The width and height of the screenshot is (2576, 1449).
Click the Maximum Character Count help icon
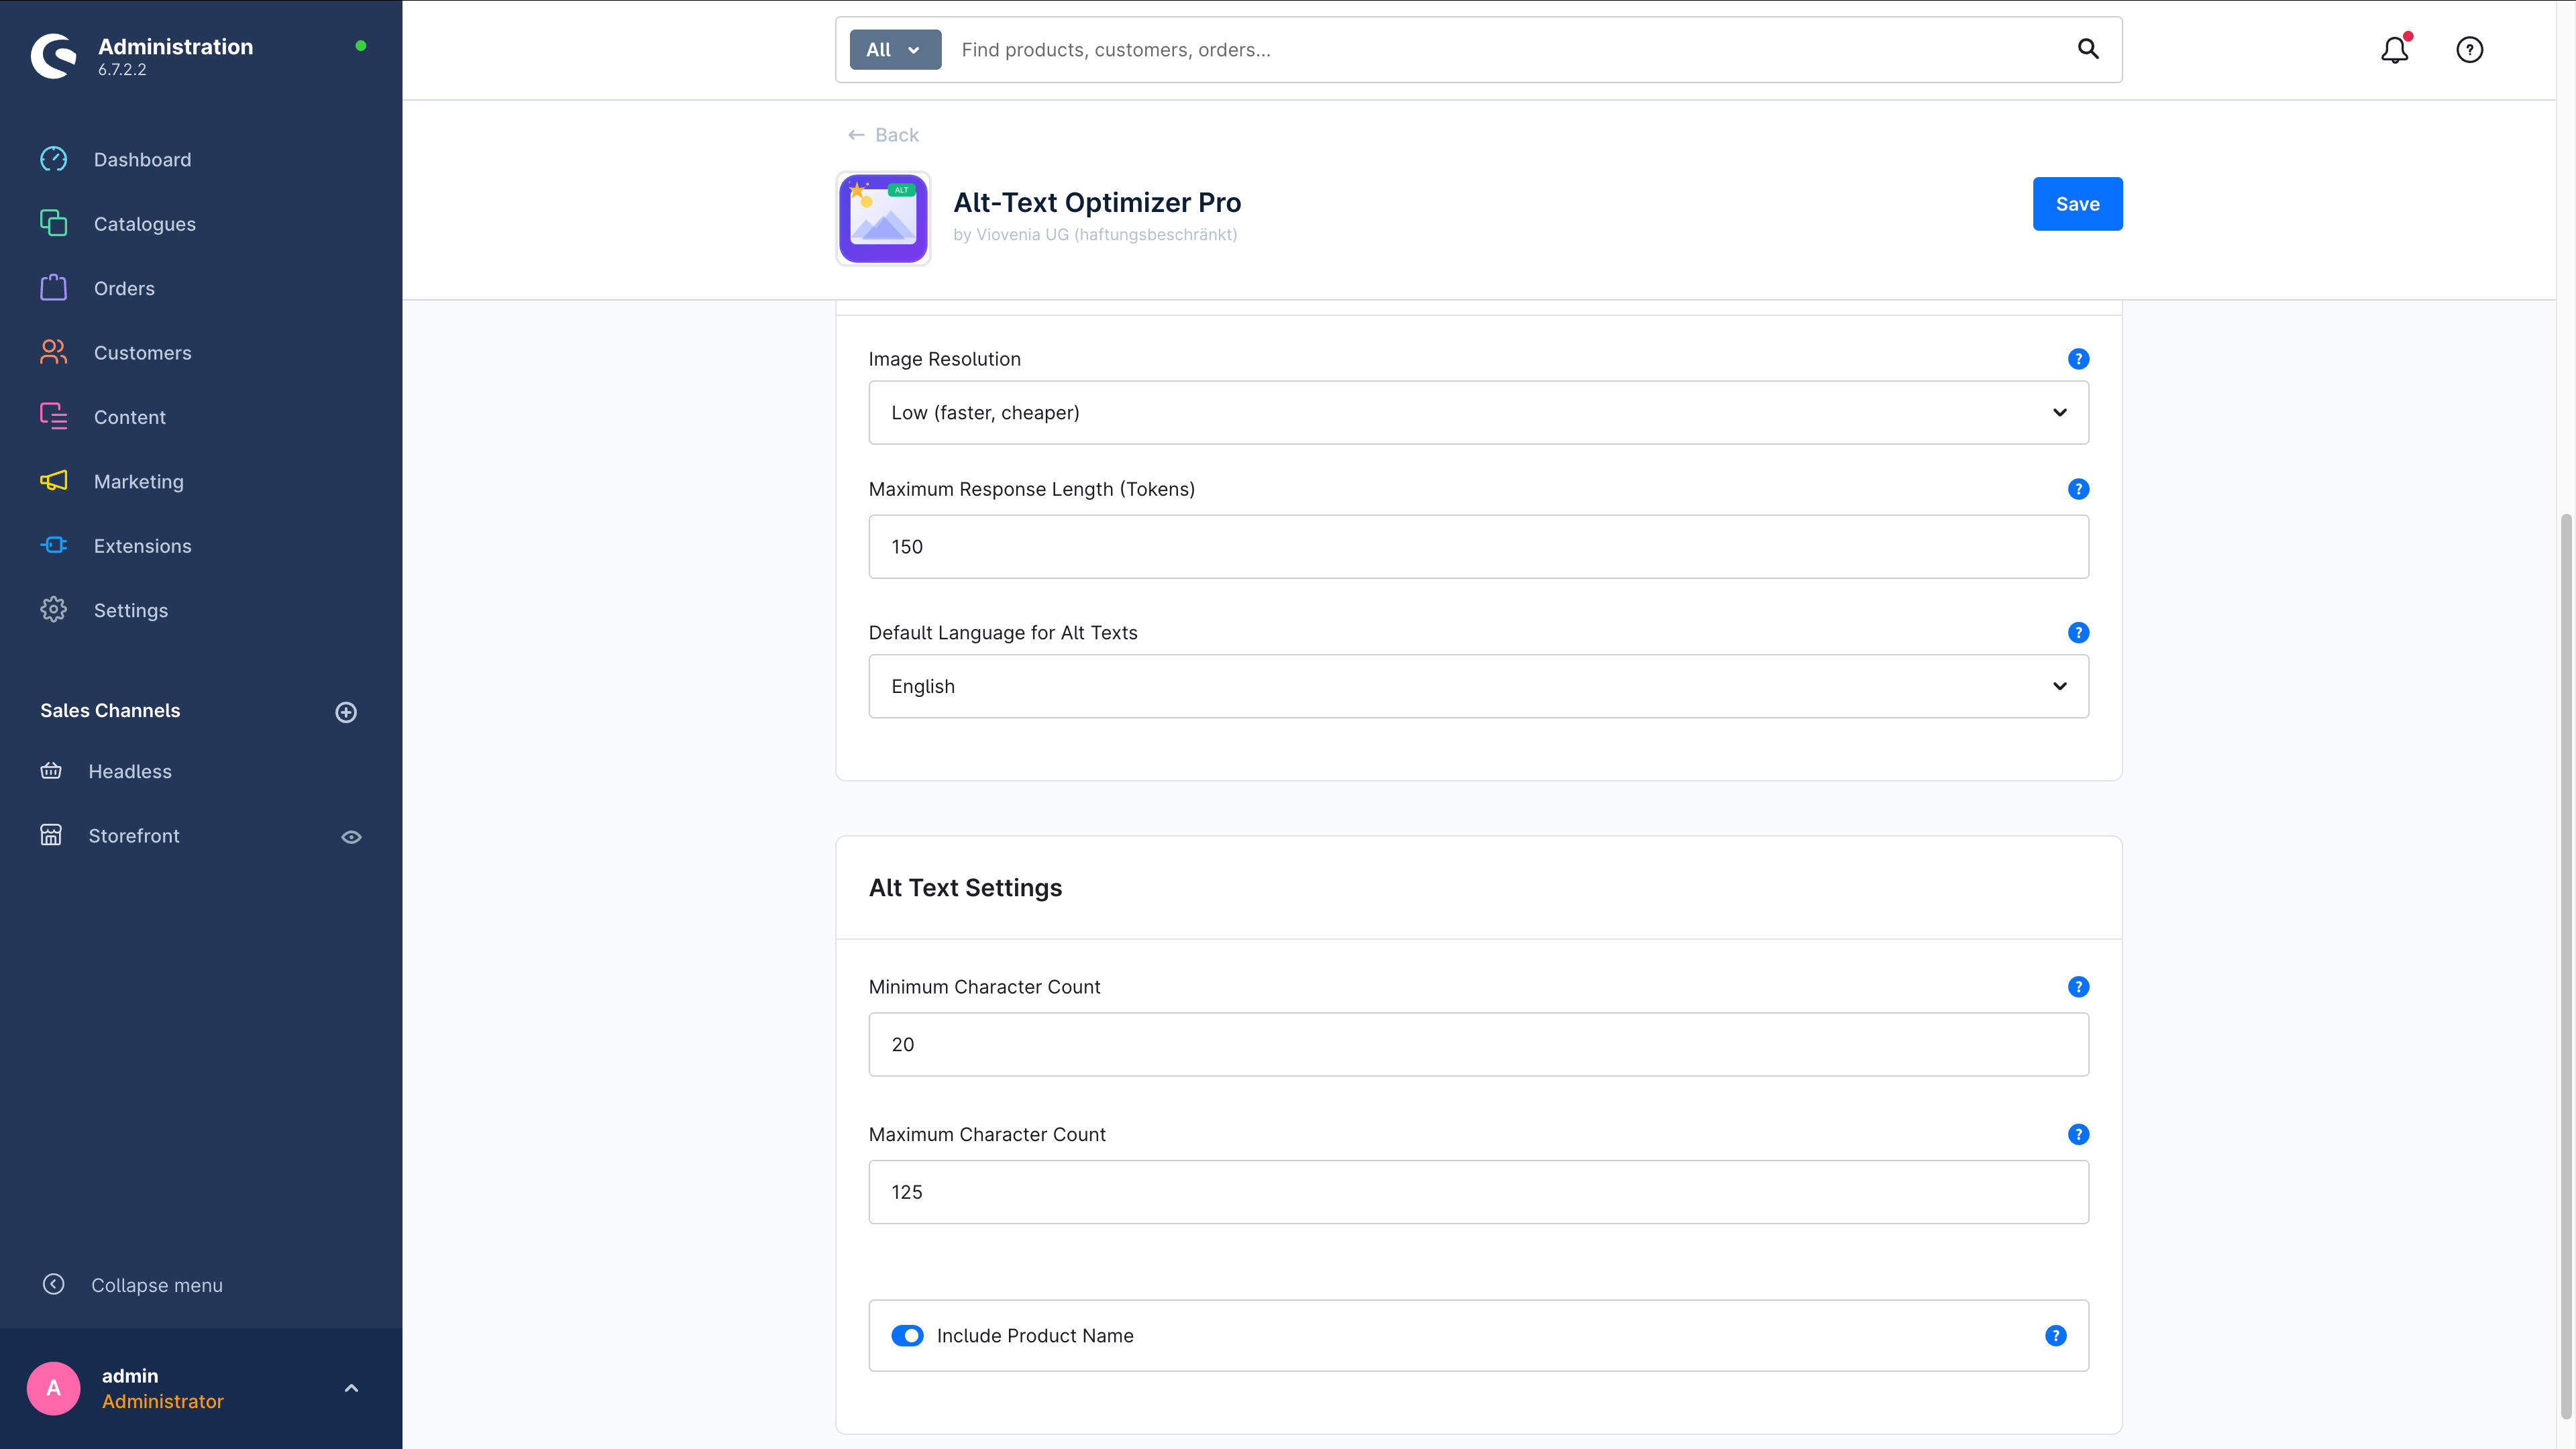tap(2078, 1134)
